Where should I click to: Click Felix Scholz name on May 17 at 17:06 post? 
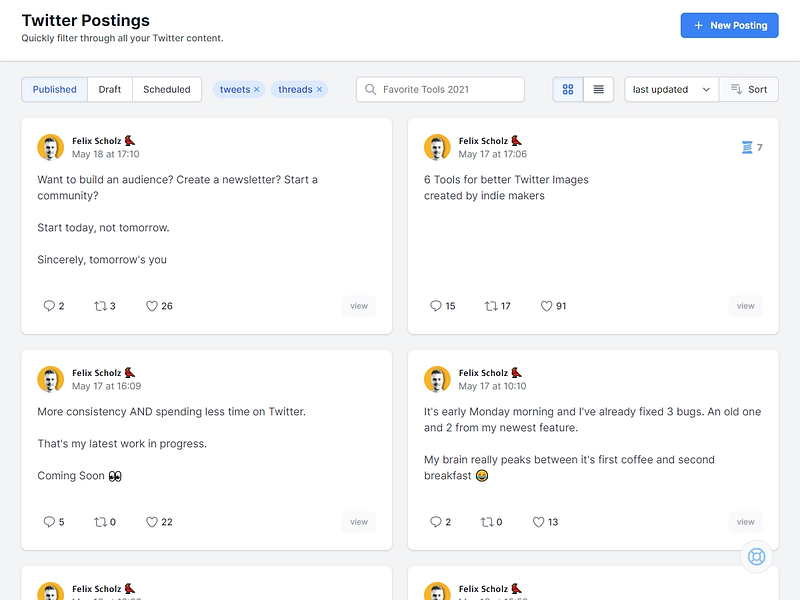[483, 141]
